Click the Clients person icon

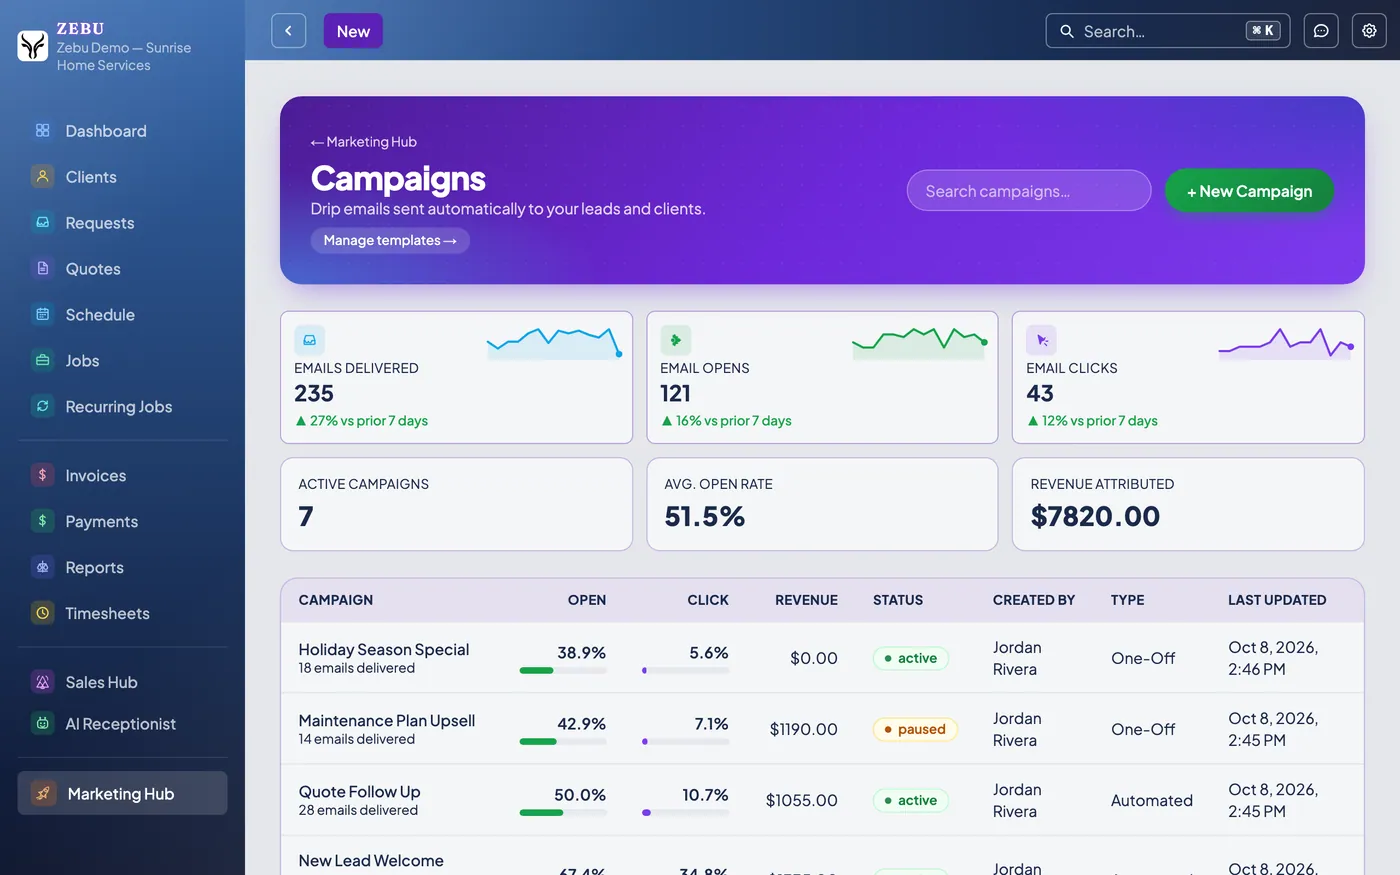[x=42, y=177]
